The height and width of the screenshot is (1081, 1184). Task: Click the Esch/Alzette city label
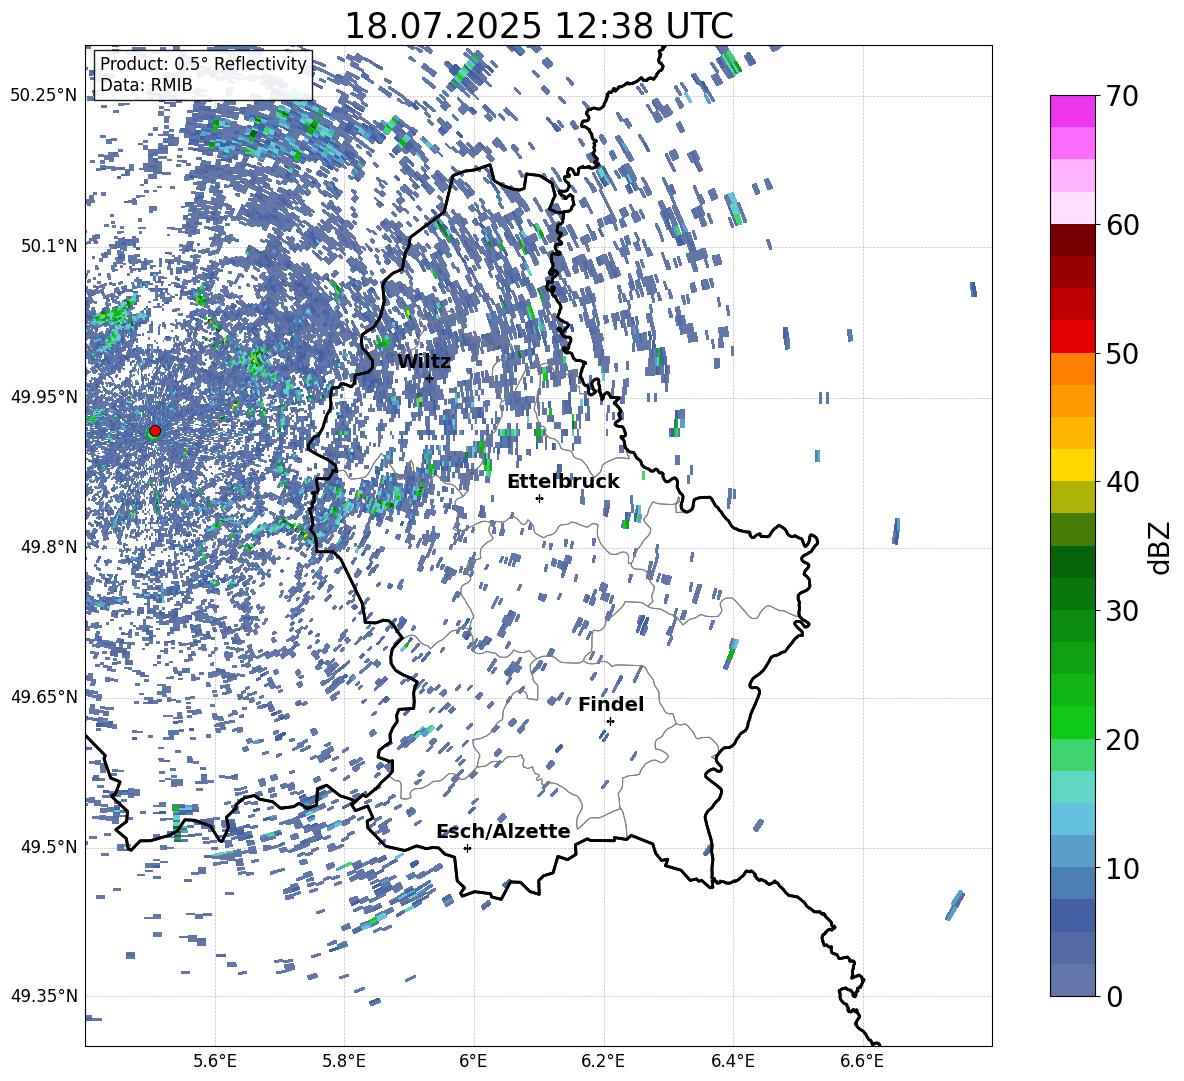pyautogui.click(x=503, y=831)
